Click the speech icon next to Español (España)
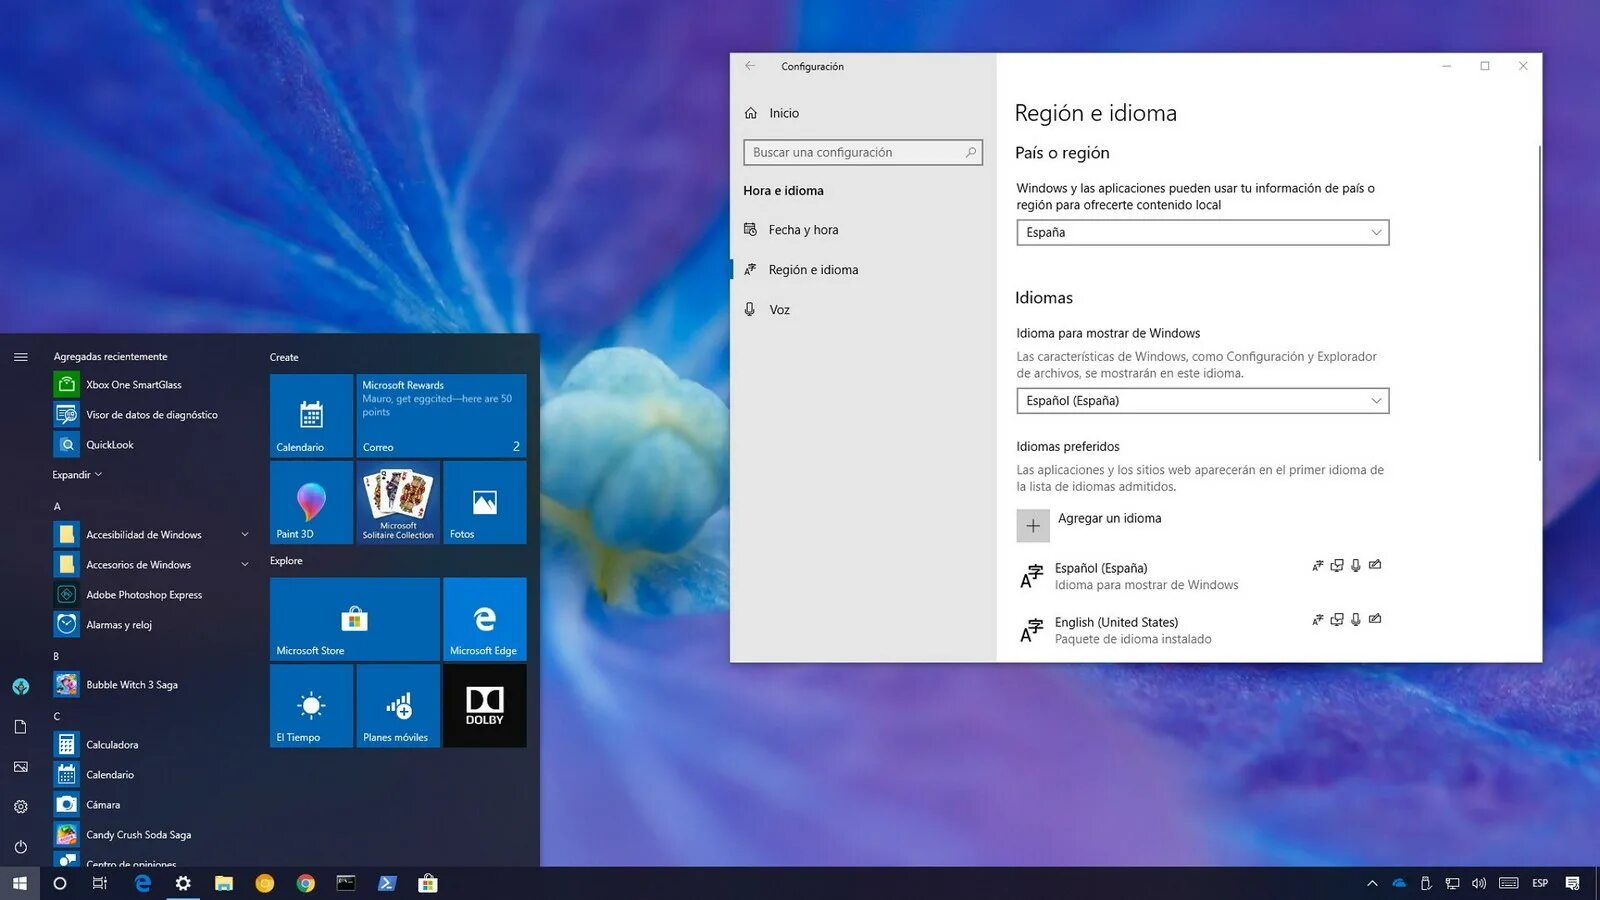The height and width of the screenshot is (900, 1600). point(1355,565)
